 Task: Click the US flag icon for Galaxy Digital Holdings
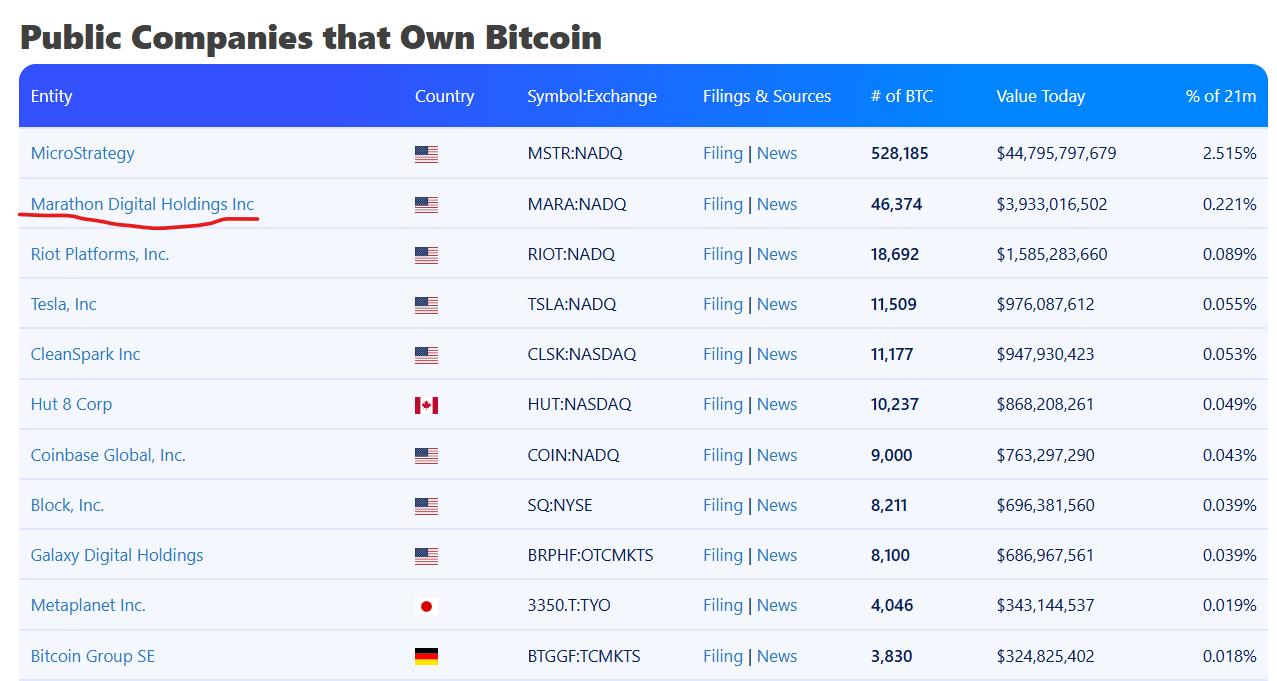(426, 556)
